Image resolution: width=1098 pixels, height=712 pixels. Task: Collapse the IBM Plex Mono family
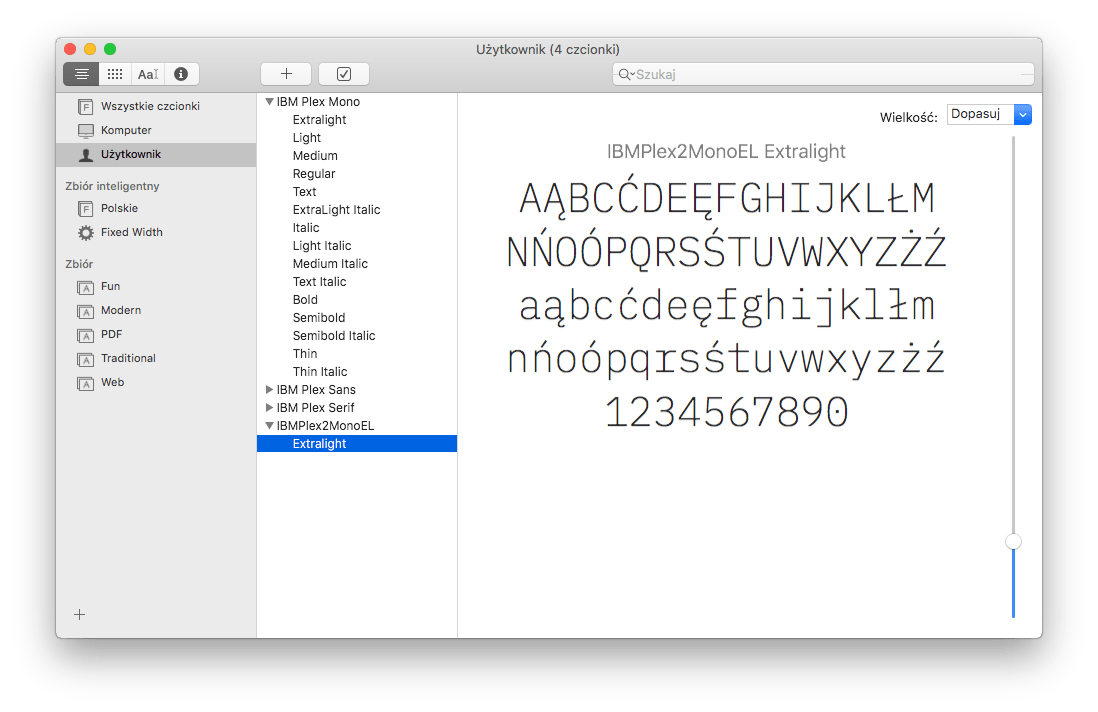click(x=269, y=102)
